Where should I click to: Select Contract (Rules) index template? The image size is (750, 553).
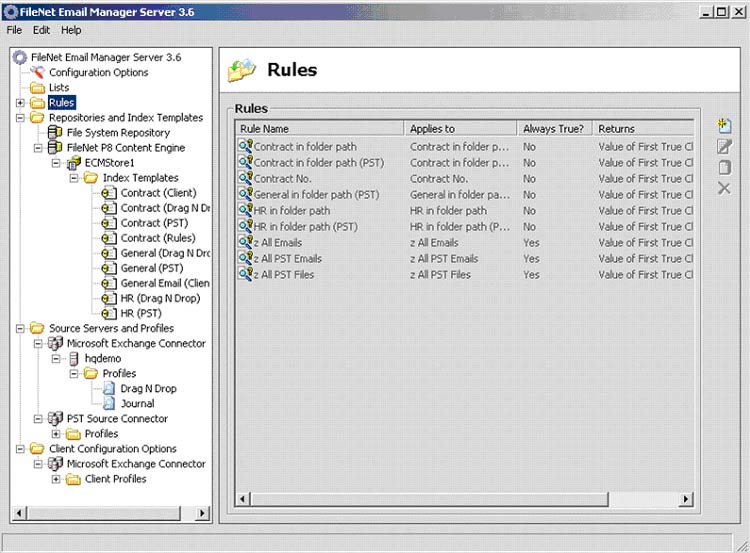coord(158,238)
